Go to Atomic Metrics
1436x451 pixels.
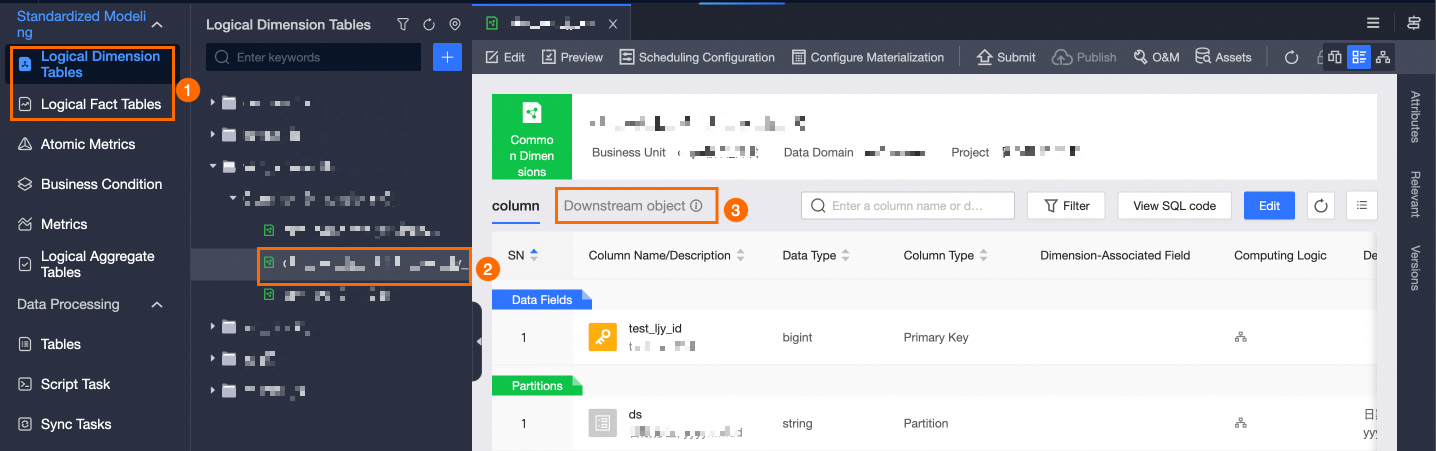tap(88, 144)
